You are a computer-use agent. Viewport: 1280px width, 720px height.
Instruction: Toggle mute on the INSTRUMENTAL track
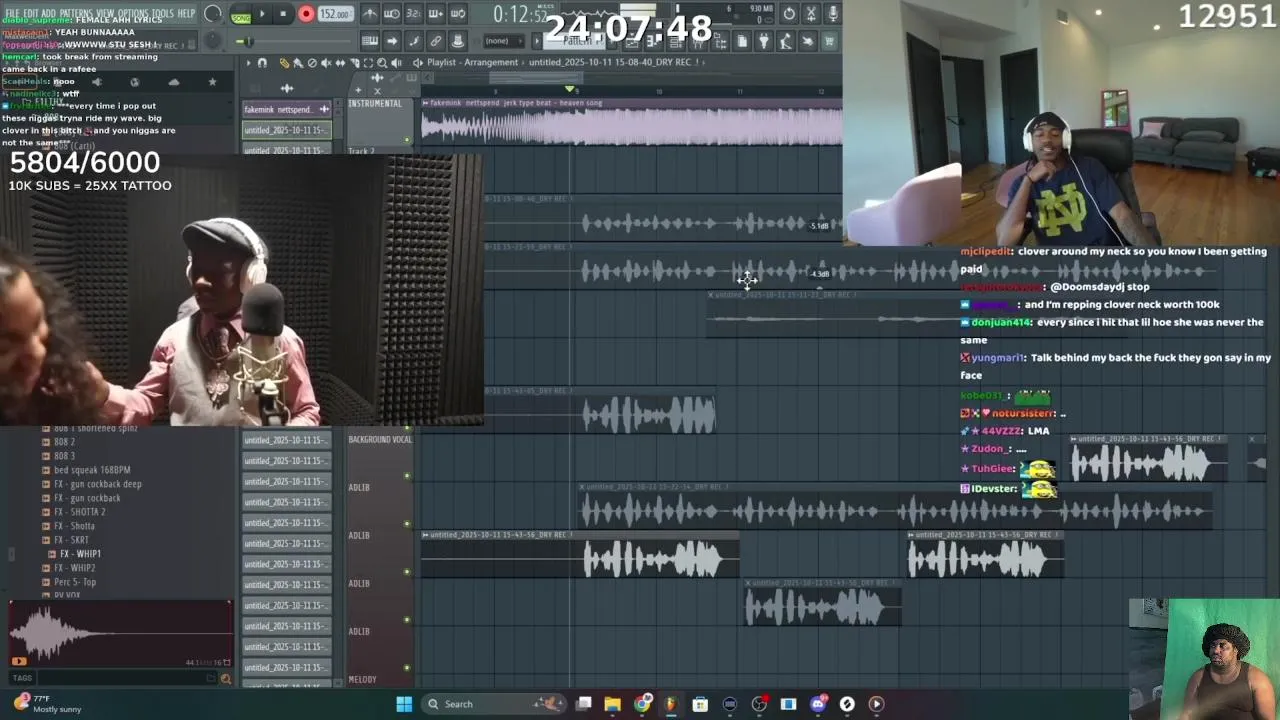tap(407, 139)
